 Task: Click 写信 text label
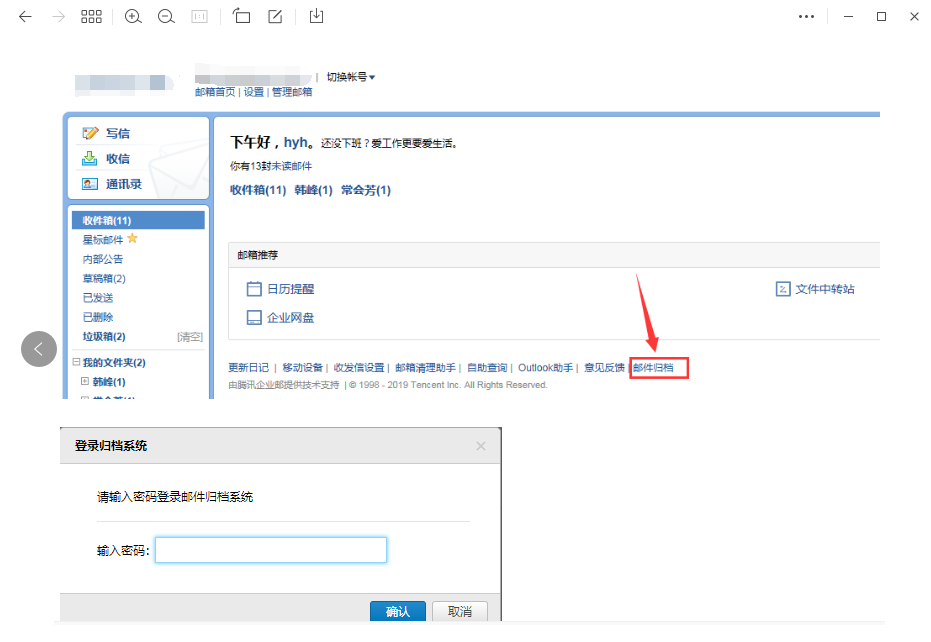tap(118, 134)
